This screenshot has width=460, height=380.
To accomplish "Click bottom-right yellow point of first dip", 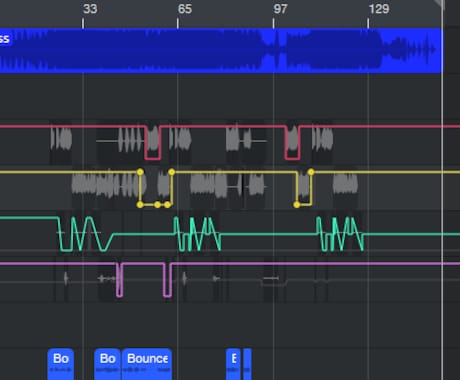I will pyautogui.click(x=168, y=205).
